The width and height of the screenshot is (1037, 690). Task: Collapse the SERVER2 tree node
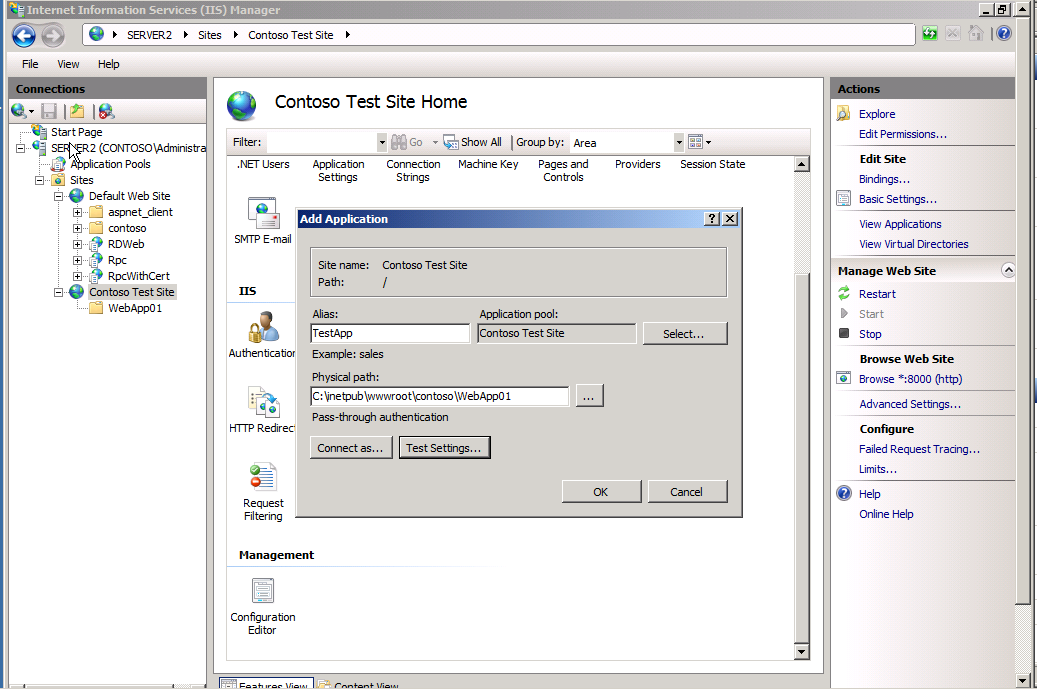[21, 148]
